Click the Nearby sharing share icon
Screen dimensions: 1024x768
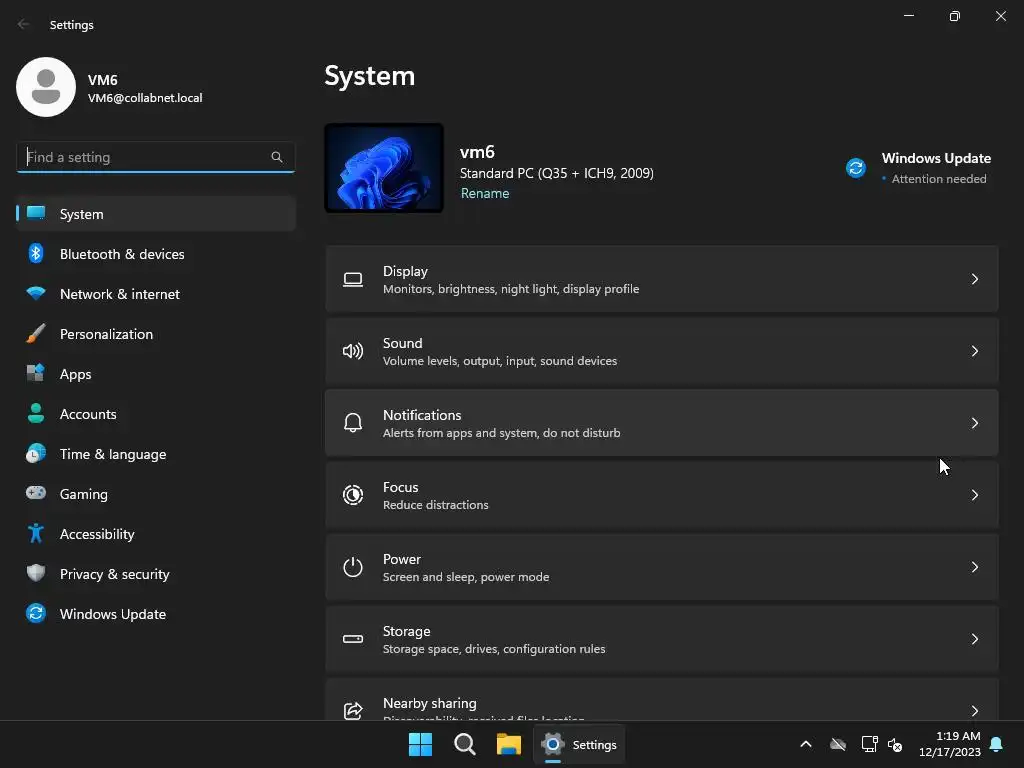353,710
